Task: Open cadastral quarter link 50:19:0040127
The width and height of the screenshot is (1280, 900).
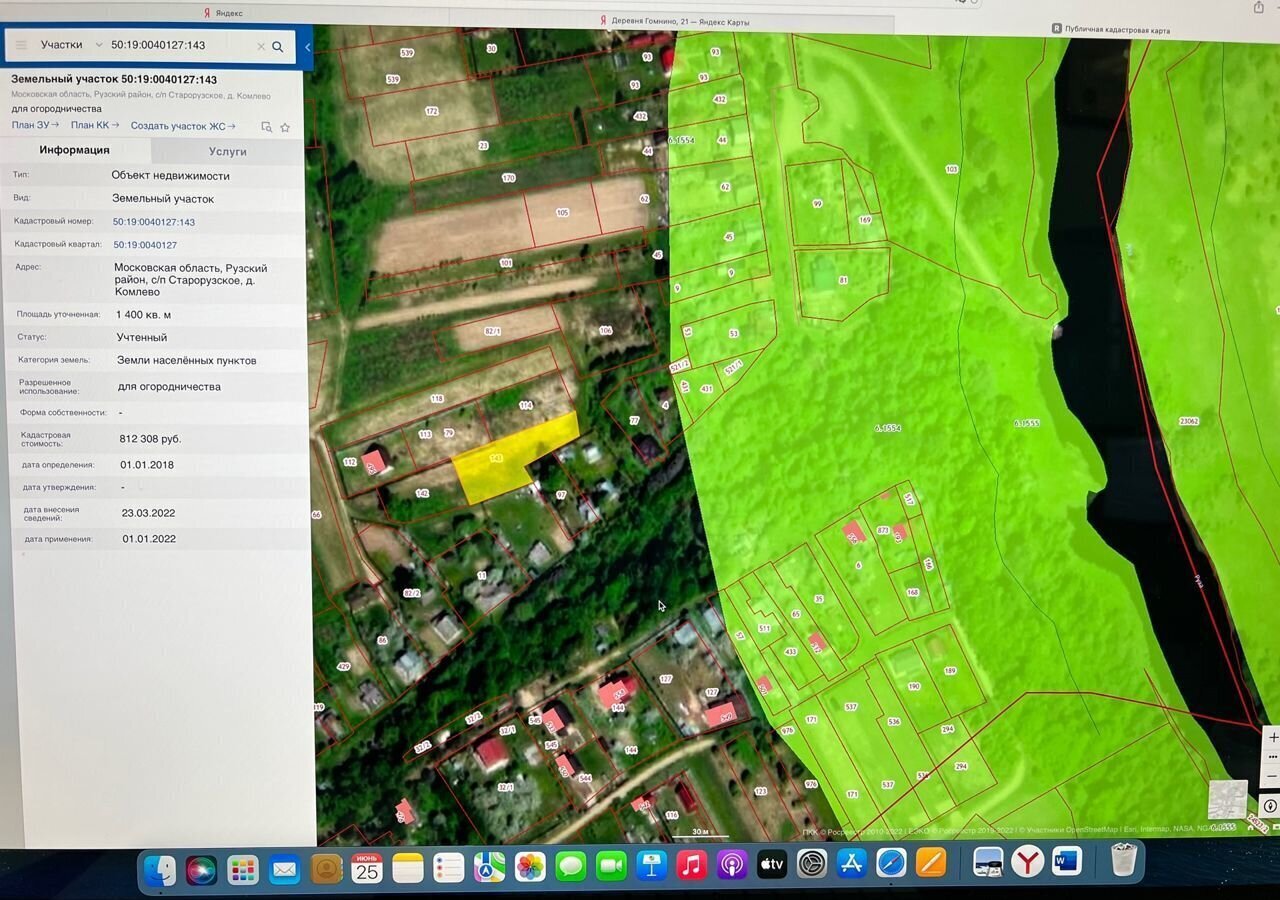Action: [145, 245]
